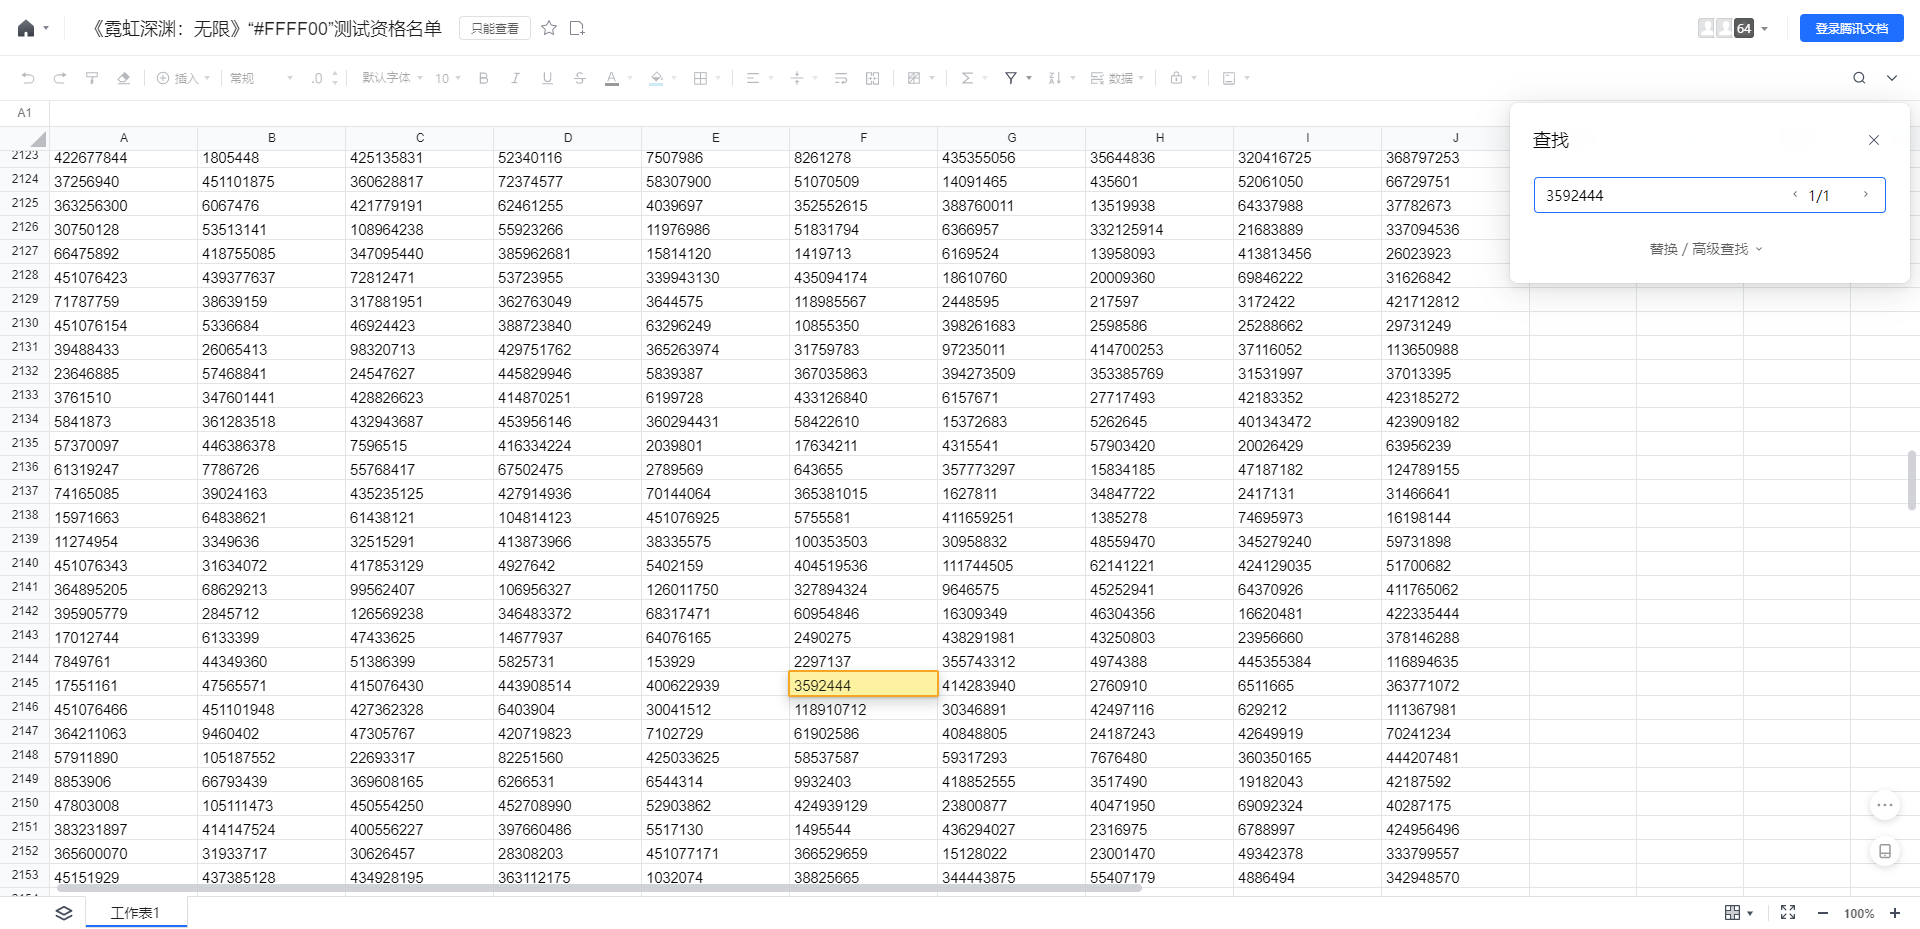Open the document comment icon next to star
The image size is (1920, 929).
(577, 28)
